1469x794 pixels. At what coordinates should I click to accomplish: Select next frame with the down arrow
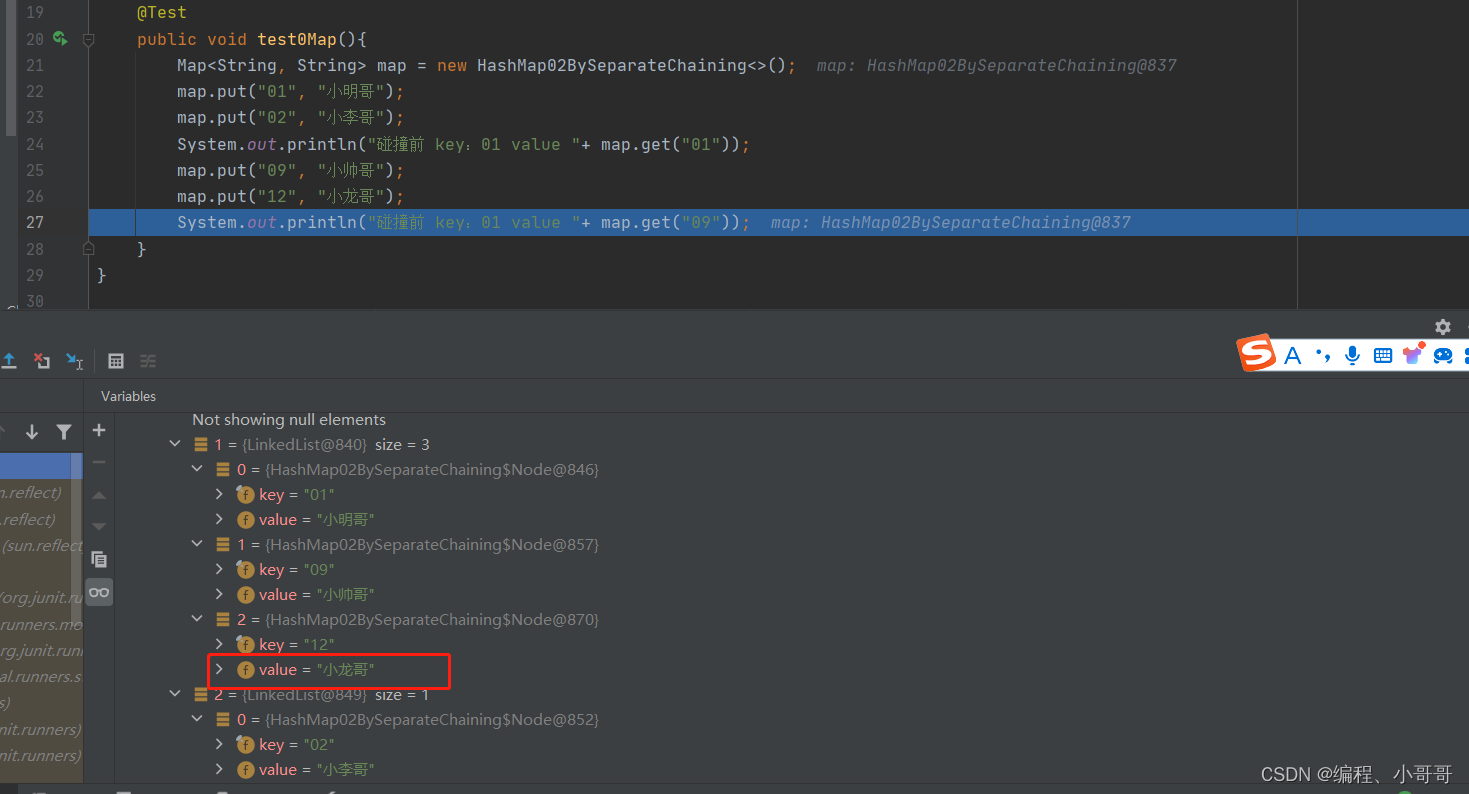point(32,432)
